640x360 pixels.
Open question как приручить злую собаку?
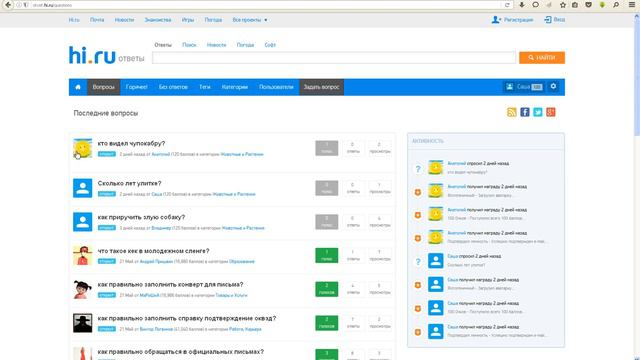[141, 217]
